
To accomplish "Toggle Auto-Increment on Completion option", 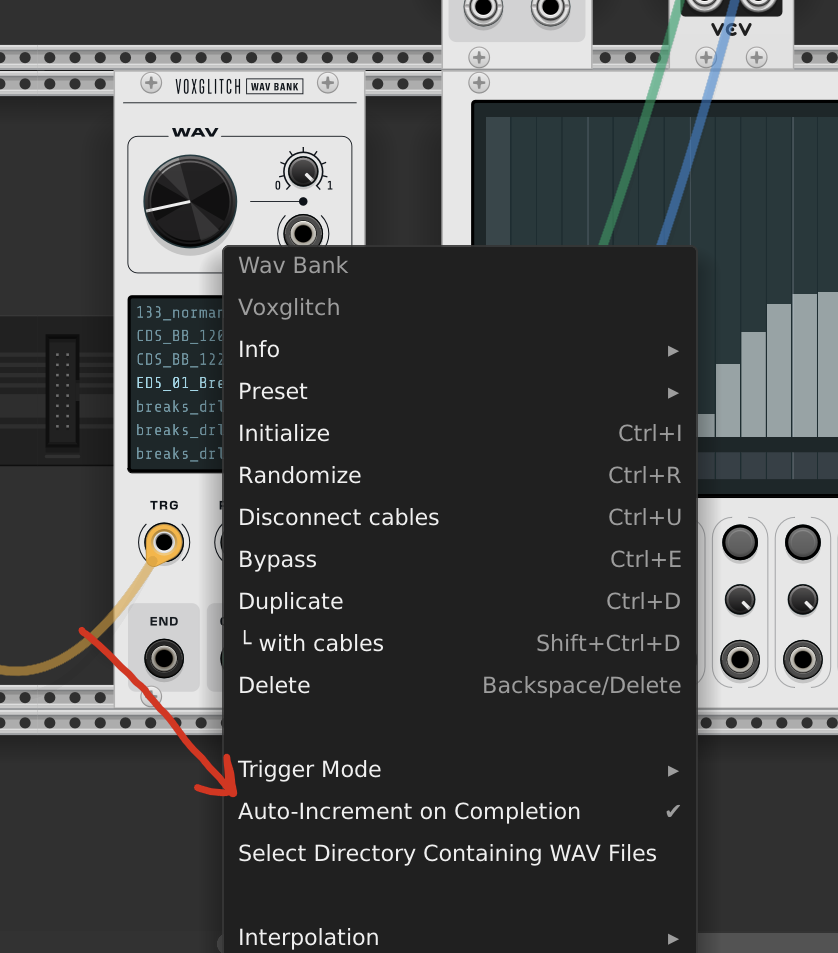I will (409, 811).
